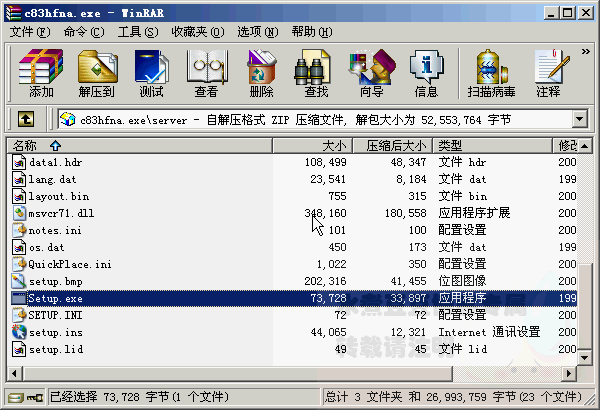Click the WinRAR title bar books icon
The height and width of the screenshot is (410, 600).
13,13
